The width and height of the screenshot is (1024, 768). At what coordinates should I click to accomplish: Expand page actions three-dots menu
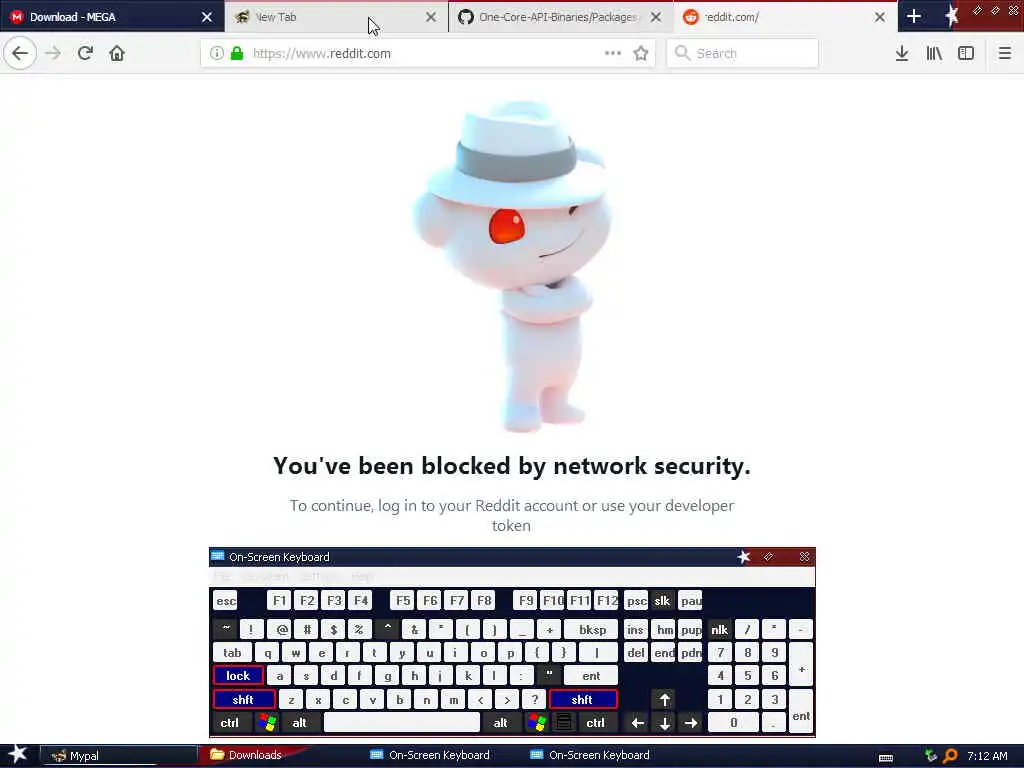(613, 54)
